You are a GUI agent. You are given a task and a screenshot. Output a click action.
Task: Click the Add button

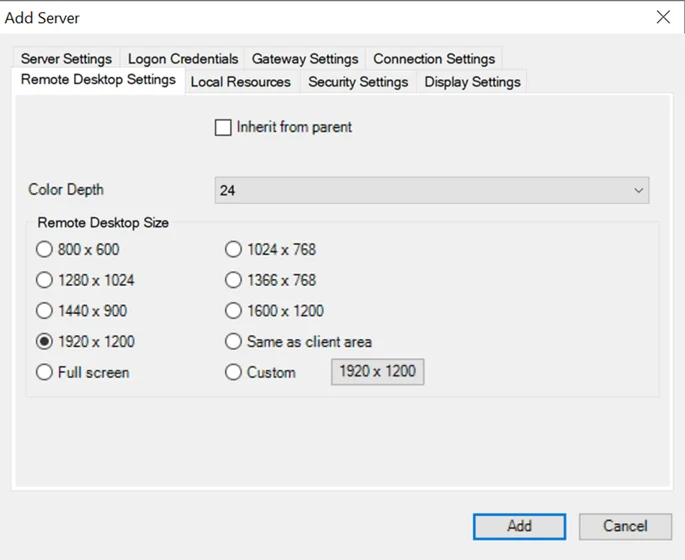tap(519, 526)
